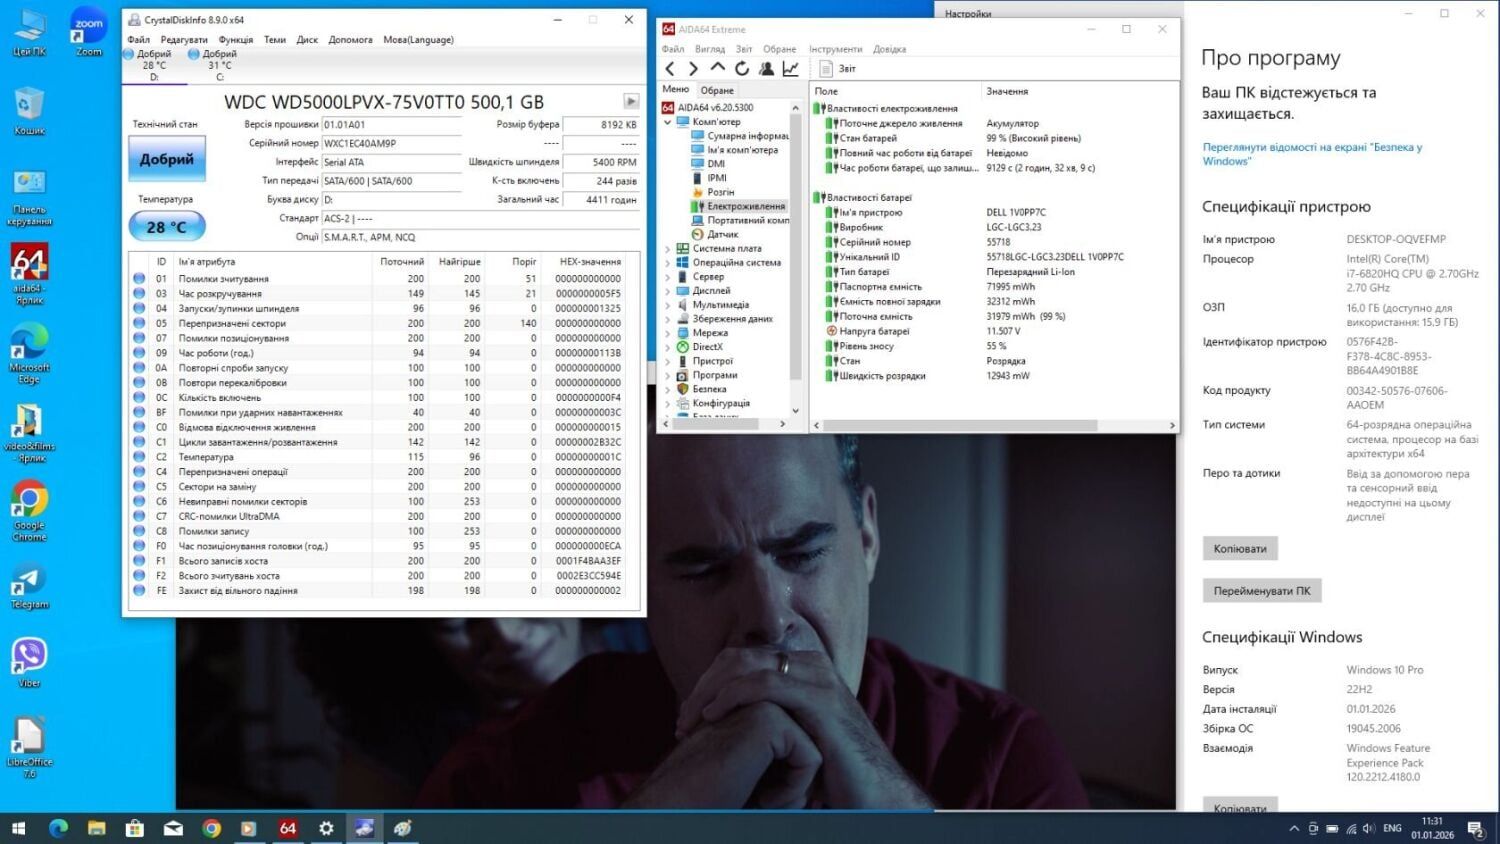This screenshot has height=844, width=1500.
Task: Click the Перейменувати ПК button
Action: (x=1261, y=591)
